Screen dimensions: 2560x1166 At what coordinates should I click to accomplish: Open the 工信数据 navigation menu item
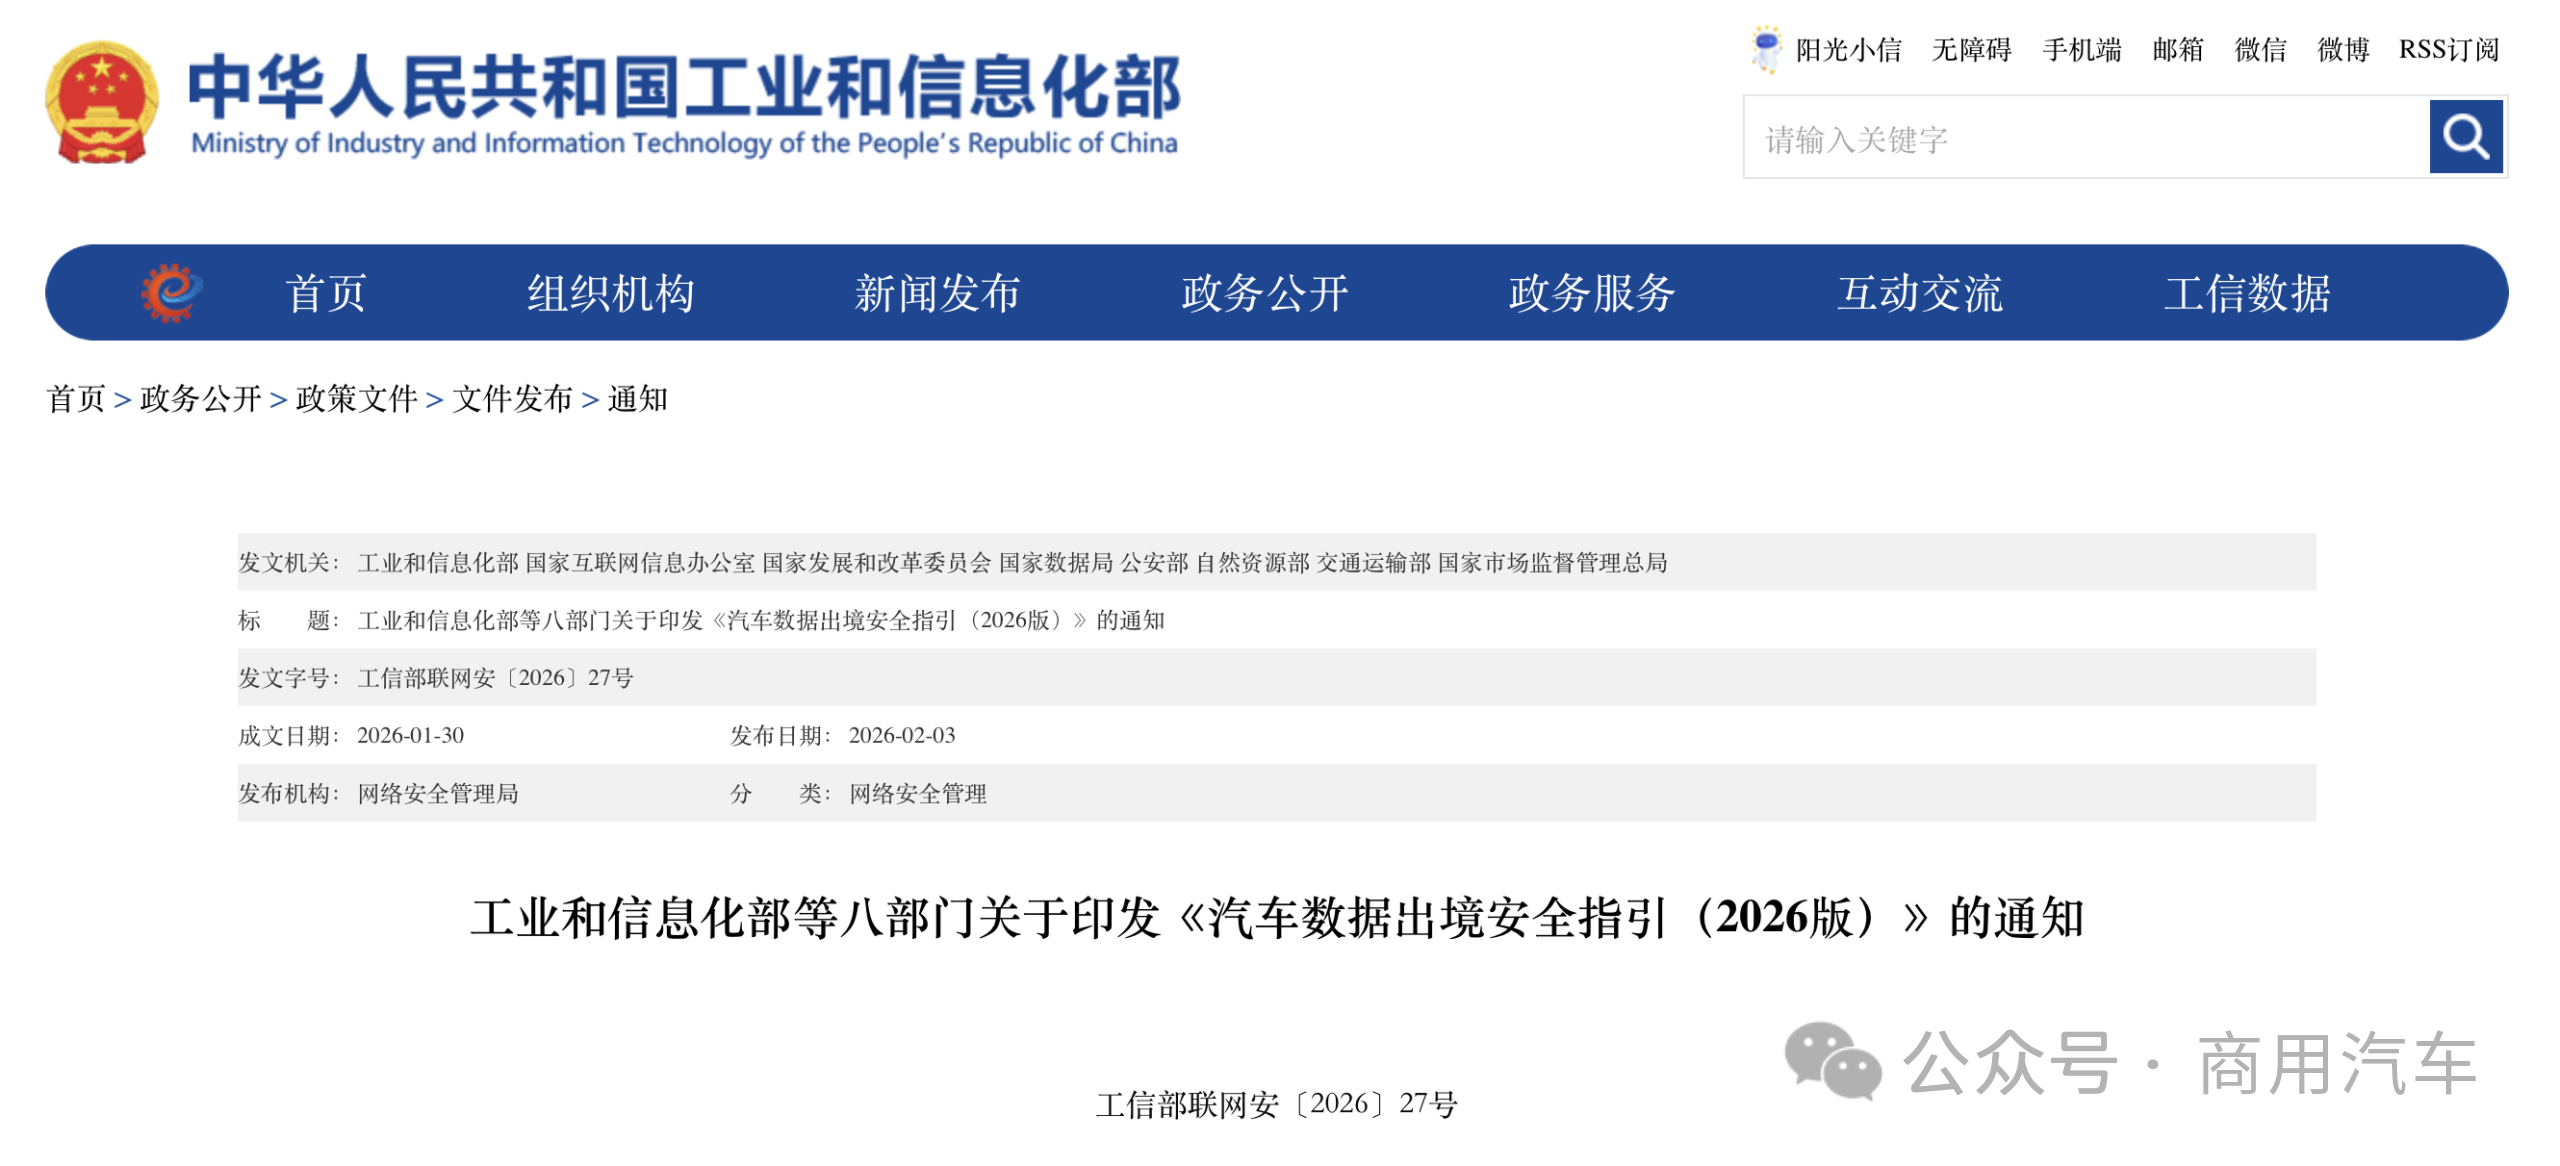tap(2246, 293)
